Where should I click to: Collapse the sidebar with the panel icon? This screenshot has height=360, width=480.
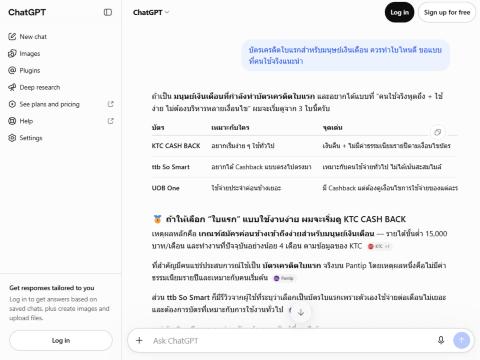pyautogui.click(x=108, y=12)
